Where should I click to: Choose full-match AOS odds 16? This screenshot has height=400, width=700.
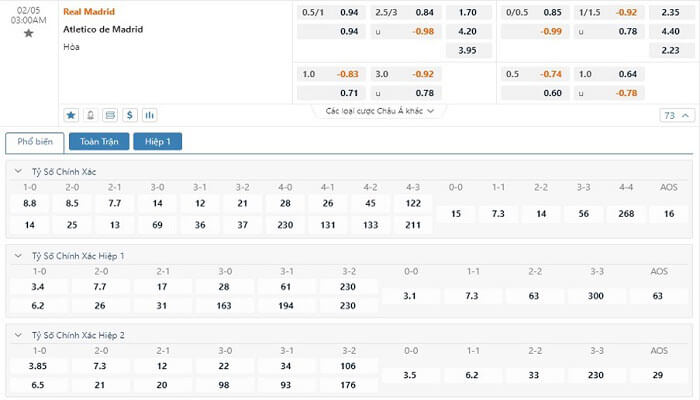click(x=669, y=214)
